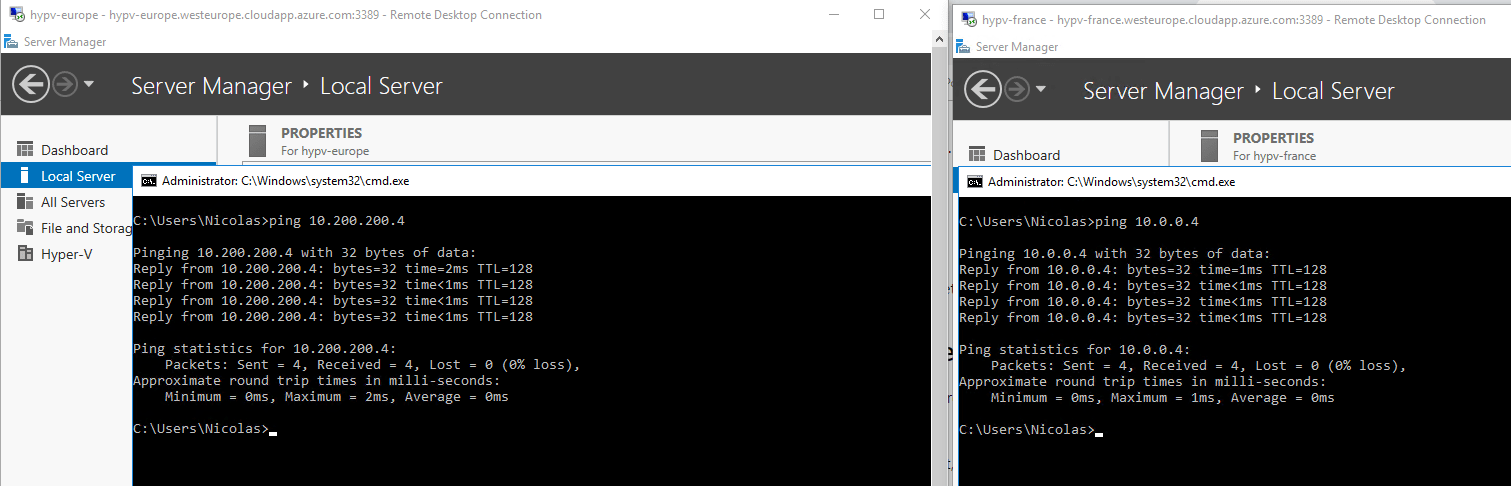1511x486 pixels.
Task: Click Forward arrow in hypv-europe Server Manager
Action: [65, 85]
